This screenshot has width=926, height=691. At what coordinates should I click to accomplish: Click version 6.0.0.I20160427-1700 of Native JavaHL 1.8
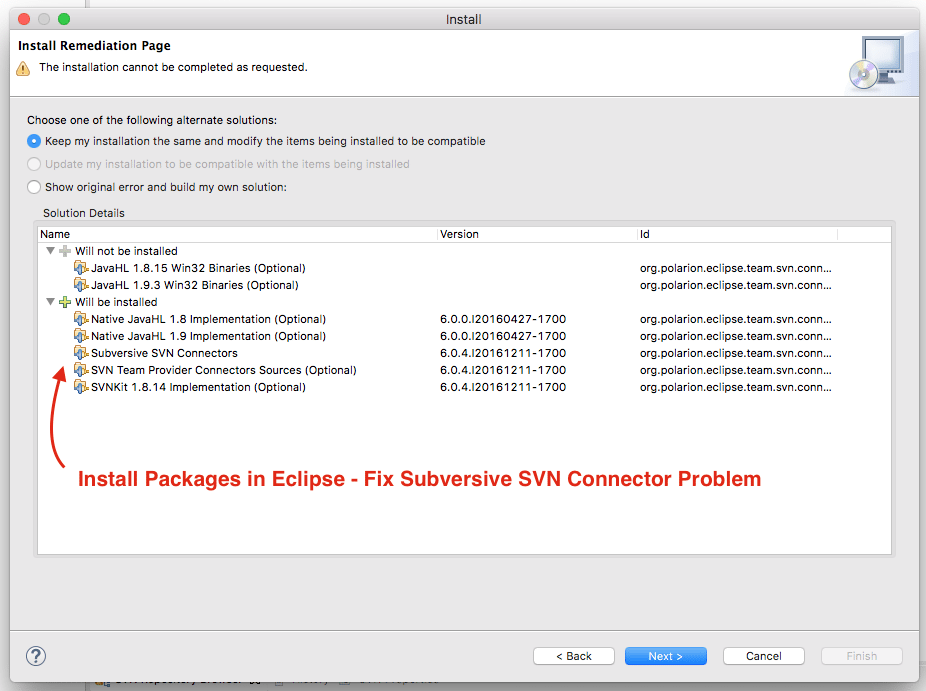(503, 319)
